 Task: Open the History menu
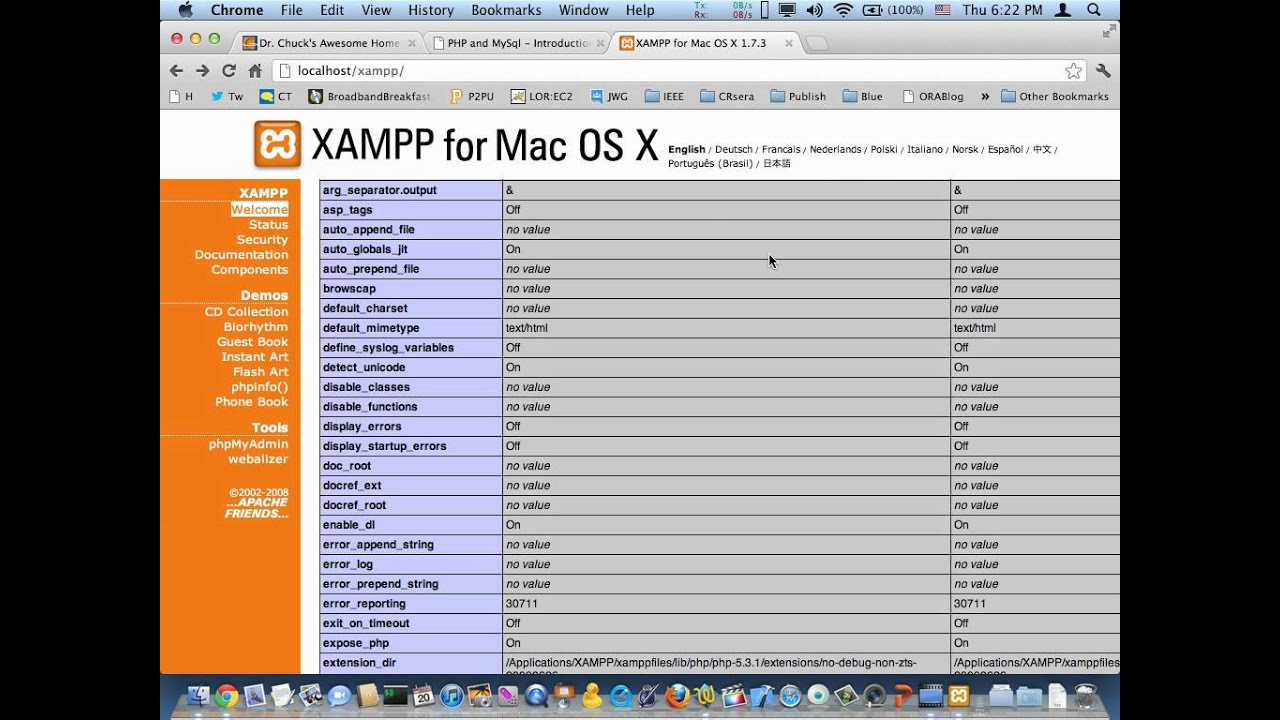[x=431, y=10]
